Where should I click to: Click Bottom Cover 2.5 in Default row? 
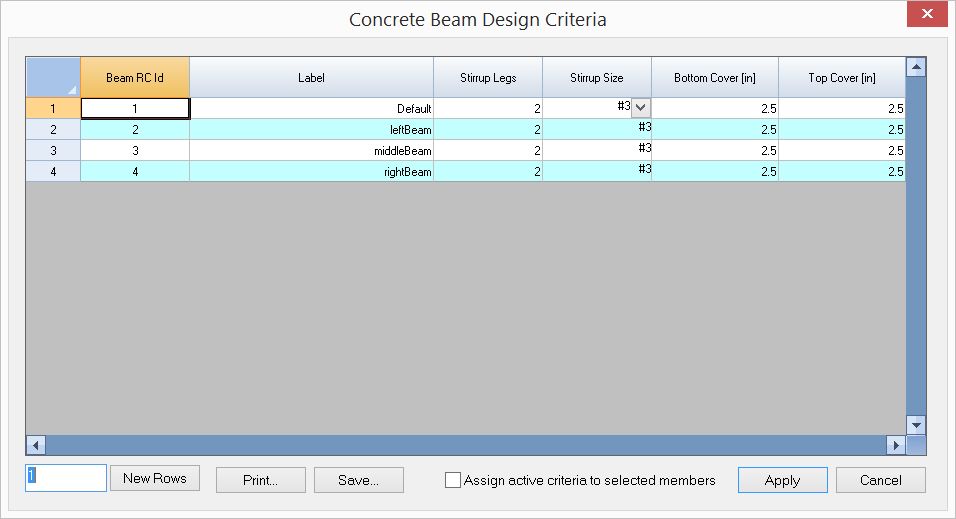point(715,109)
